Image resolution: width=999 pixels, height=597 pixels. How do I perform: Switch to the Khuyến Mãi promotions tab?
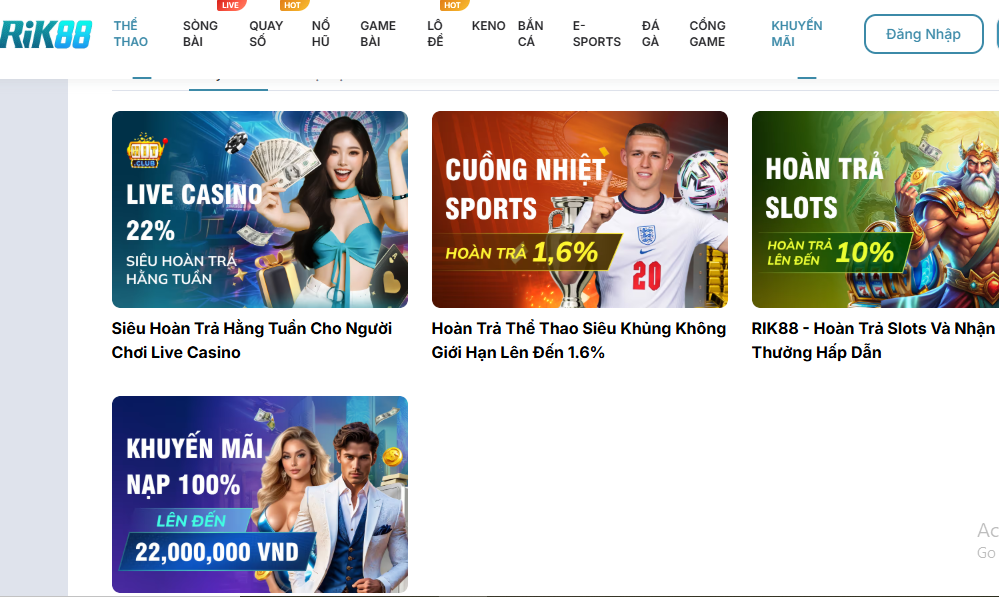pyautogui.click(x=796, y=34)
